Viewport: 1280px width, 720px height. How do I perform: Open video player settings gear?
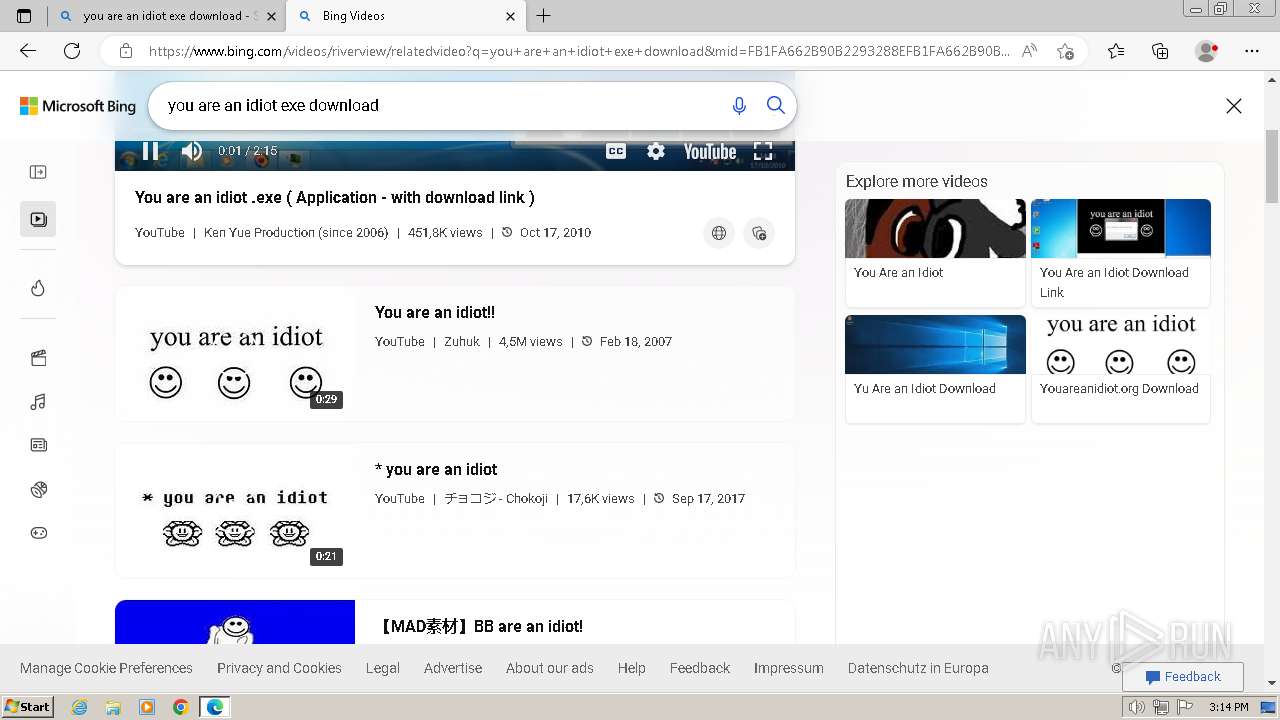point(656,151)
